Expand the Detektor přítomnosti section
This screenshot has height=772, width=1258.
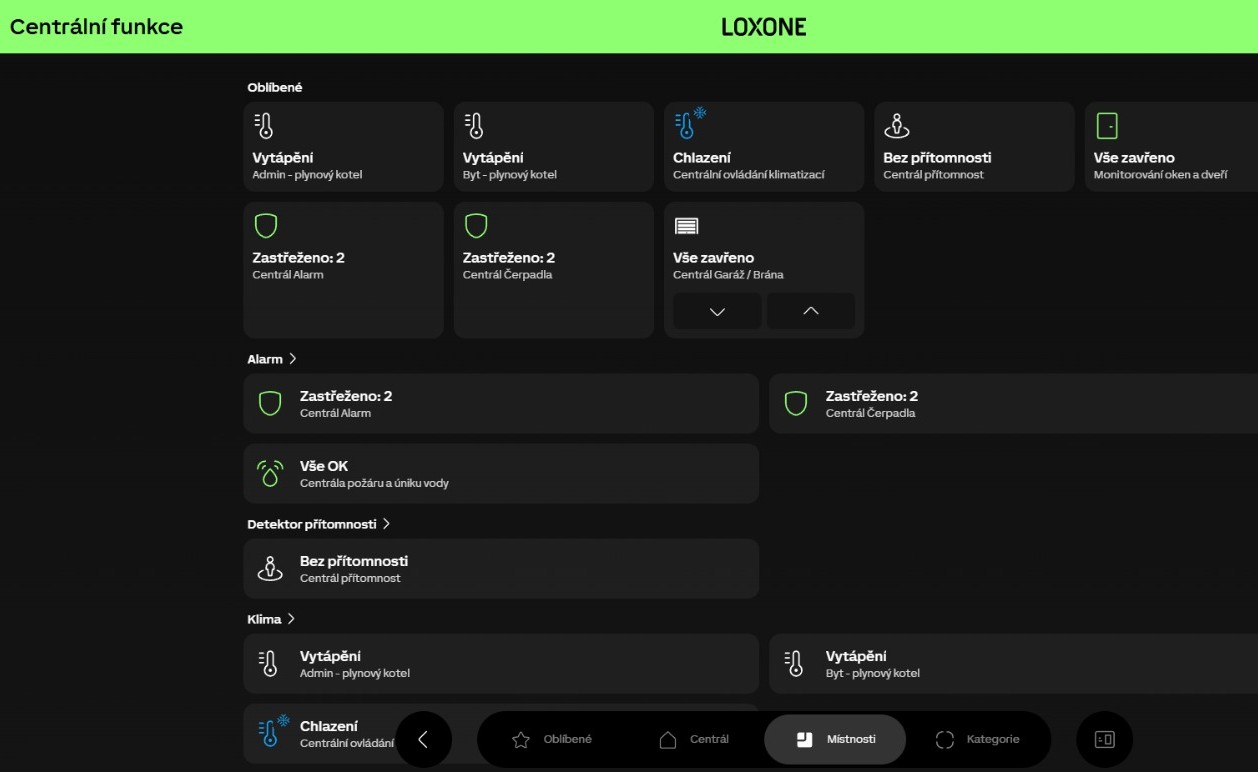click(319, 524)
